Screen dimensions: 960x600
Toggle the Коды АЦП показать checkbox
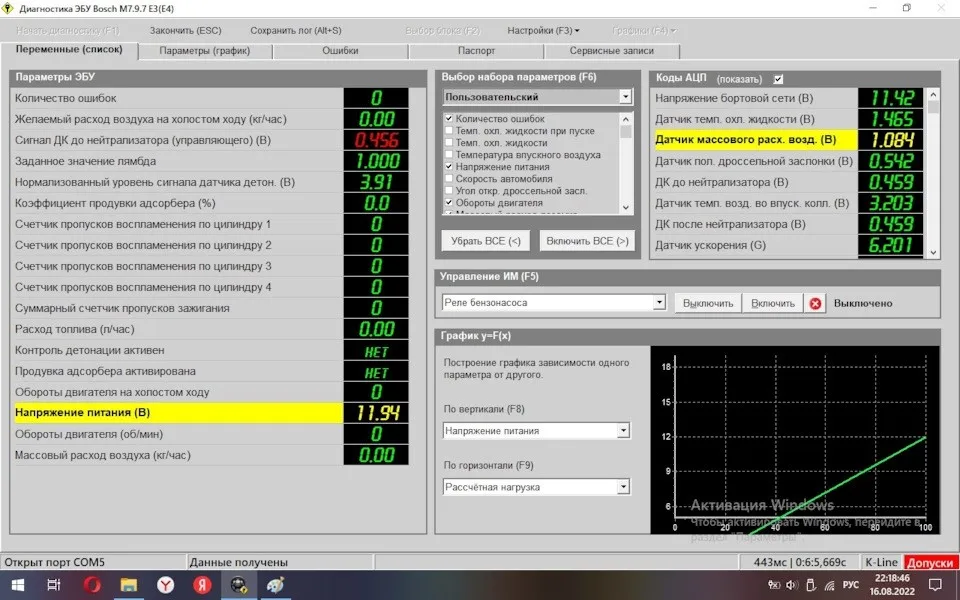pos(779,79)
